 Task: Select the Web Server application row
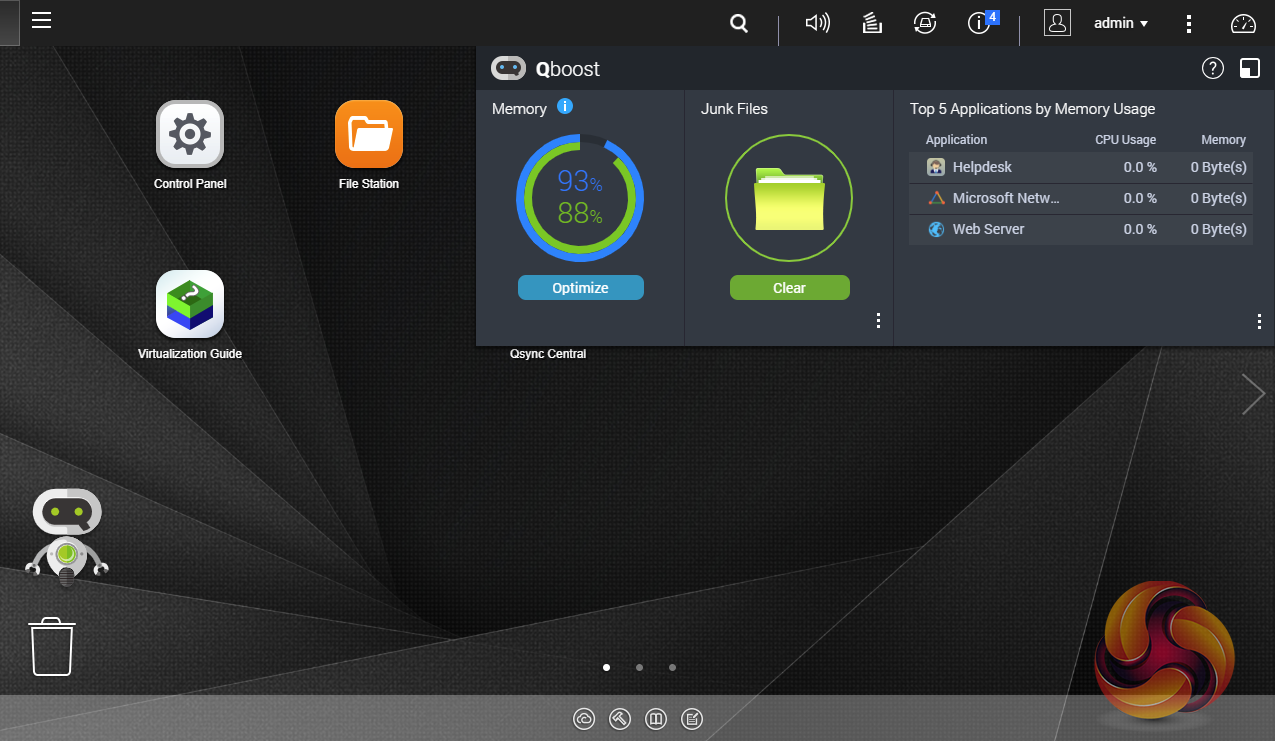pyautogui.click(x=1080, y=229)
